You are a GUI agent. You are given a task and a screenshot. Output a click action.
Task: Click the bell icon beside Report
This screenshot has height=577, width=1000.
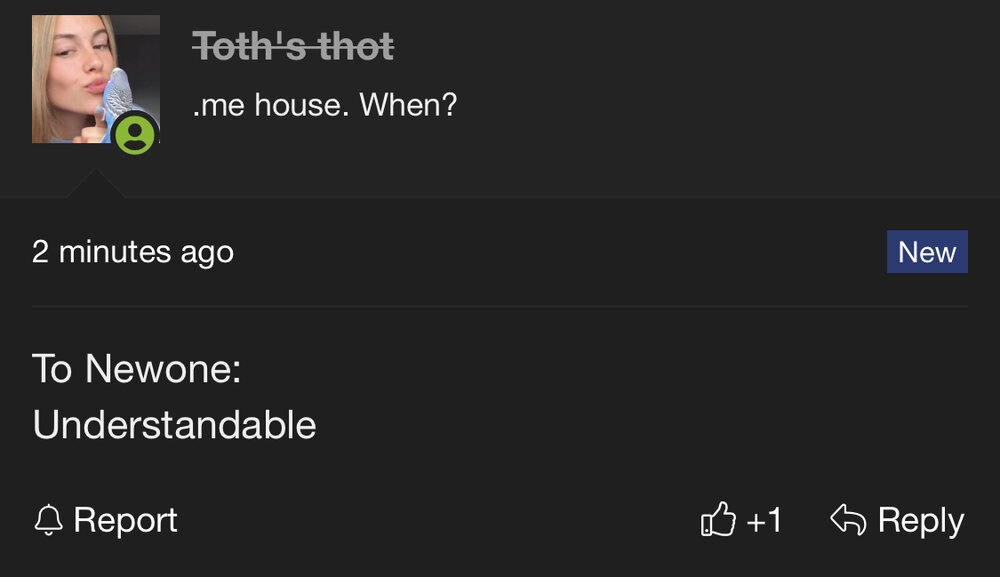pyautogui.click(x=48, y=520)
